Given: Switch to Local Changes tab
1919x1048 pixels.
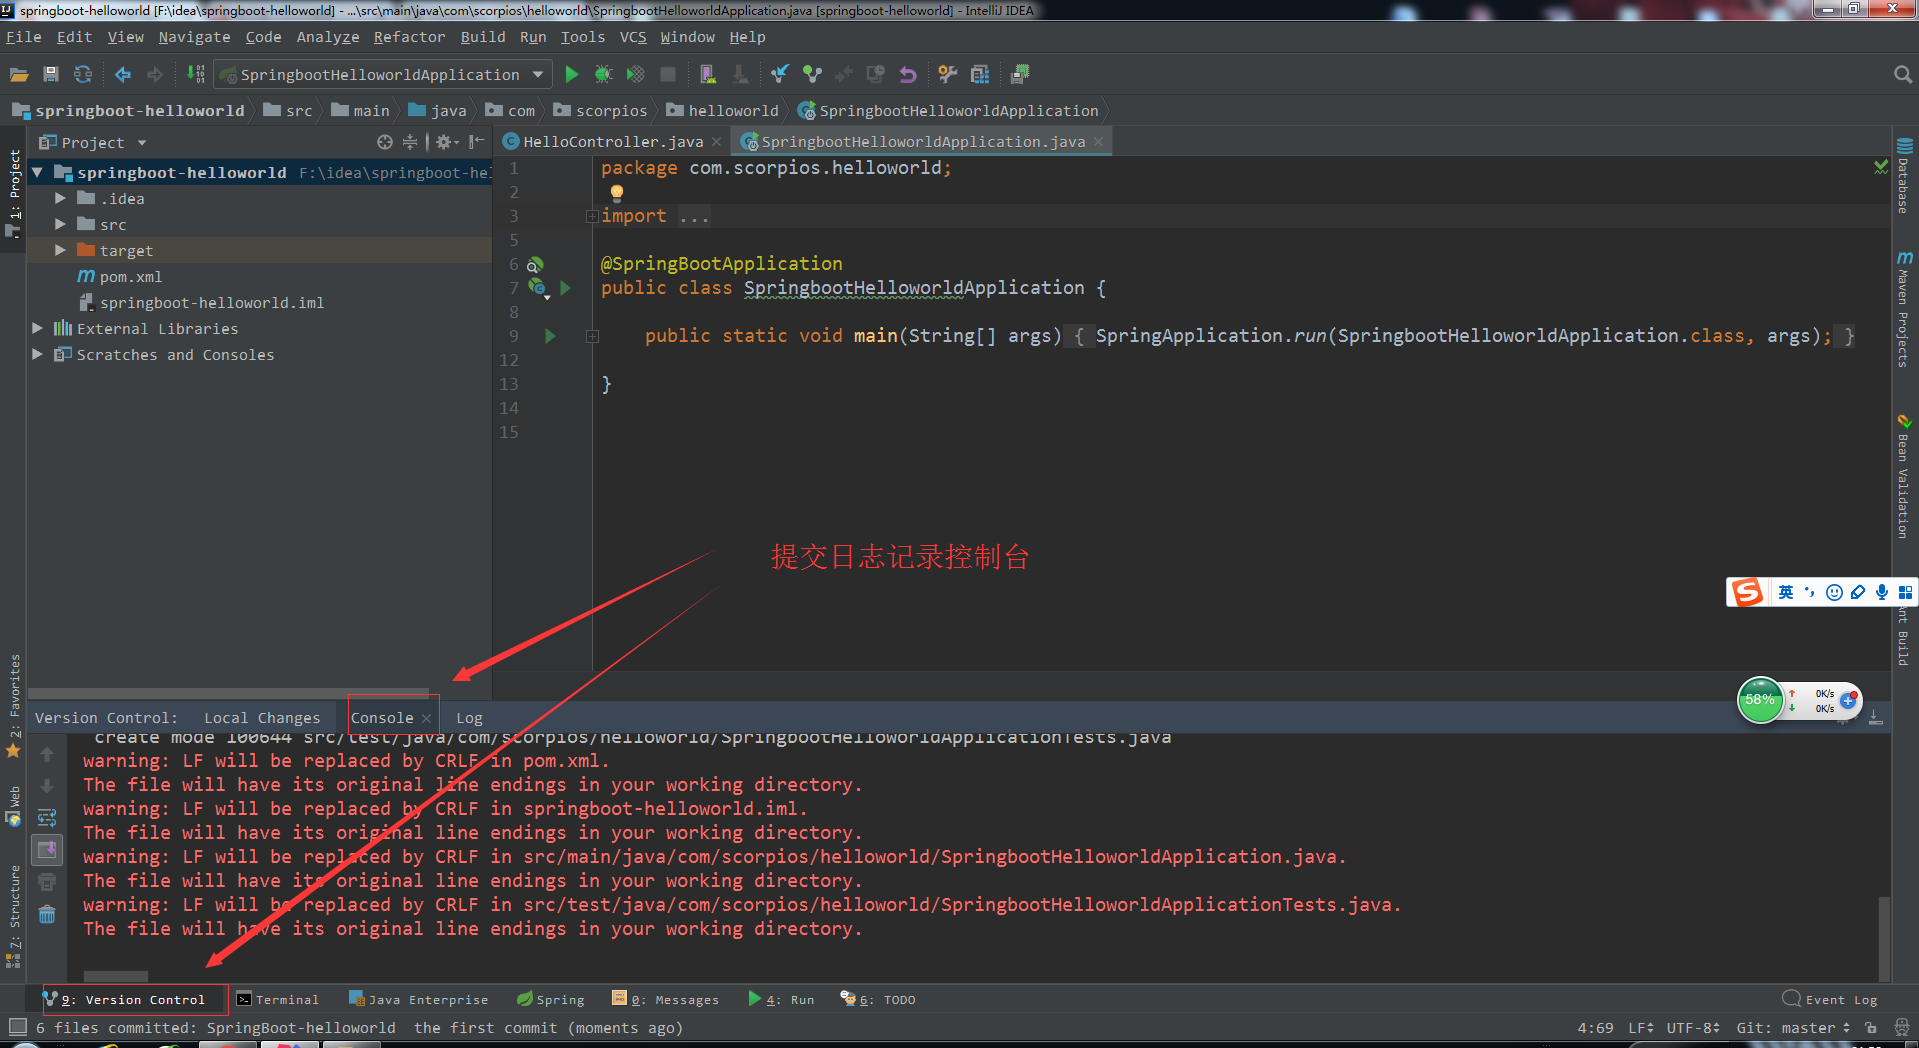Looking at the screenshot, I should 262,718.
